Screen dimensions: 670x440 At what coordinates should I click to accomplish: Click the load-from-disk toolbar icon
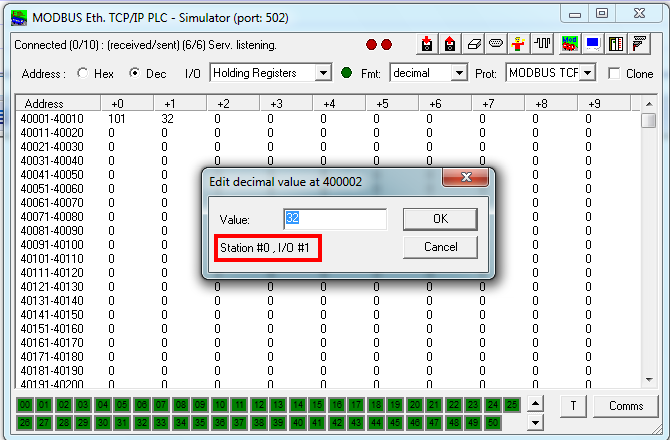(x=450, y=44)
